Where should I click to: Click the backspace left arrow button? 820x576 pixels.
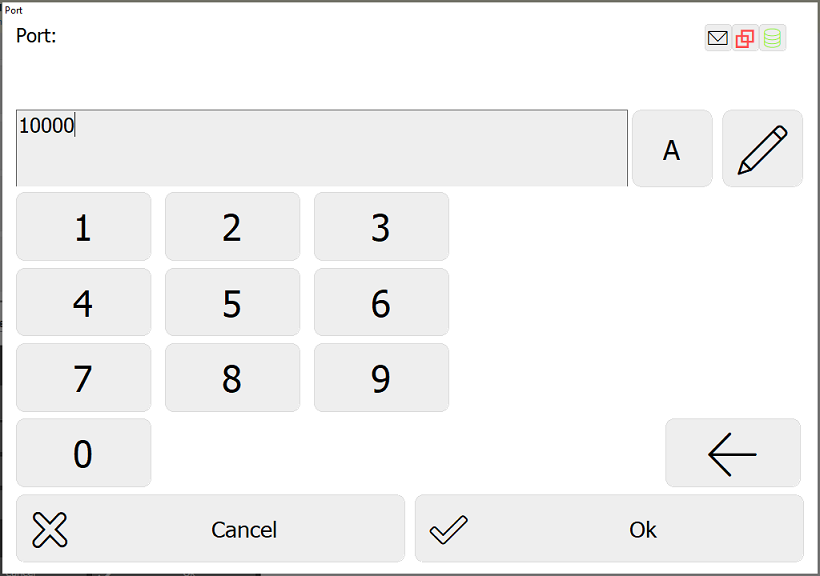click(x=733, y=453)
